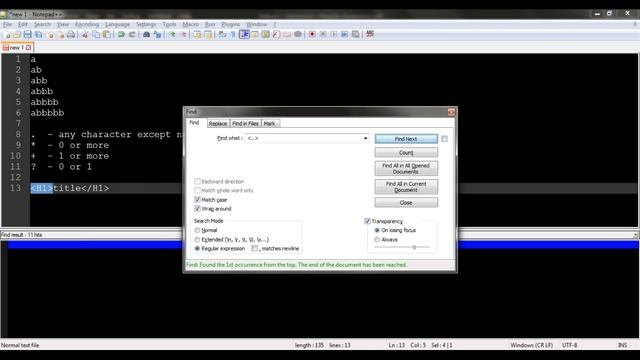Click the stop macro recording icon
Image resolution: width=640 pixels, height=360 pixels.
click(x=323, y=34)
